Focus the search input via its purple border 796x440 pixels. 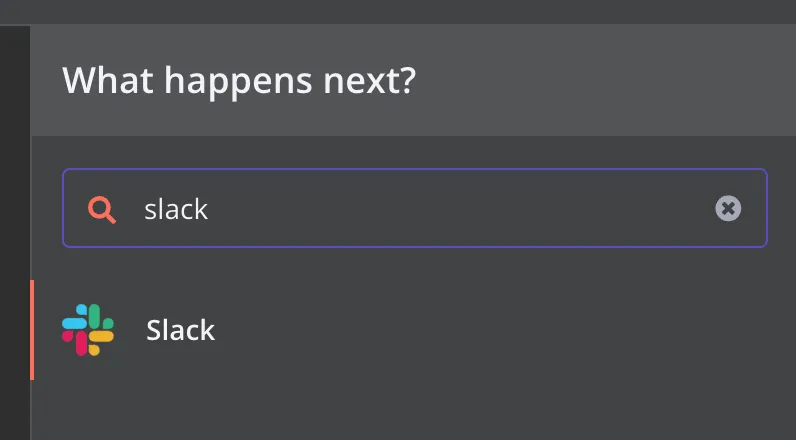pyautogui.click(x=415, y=169)
